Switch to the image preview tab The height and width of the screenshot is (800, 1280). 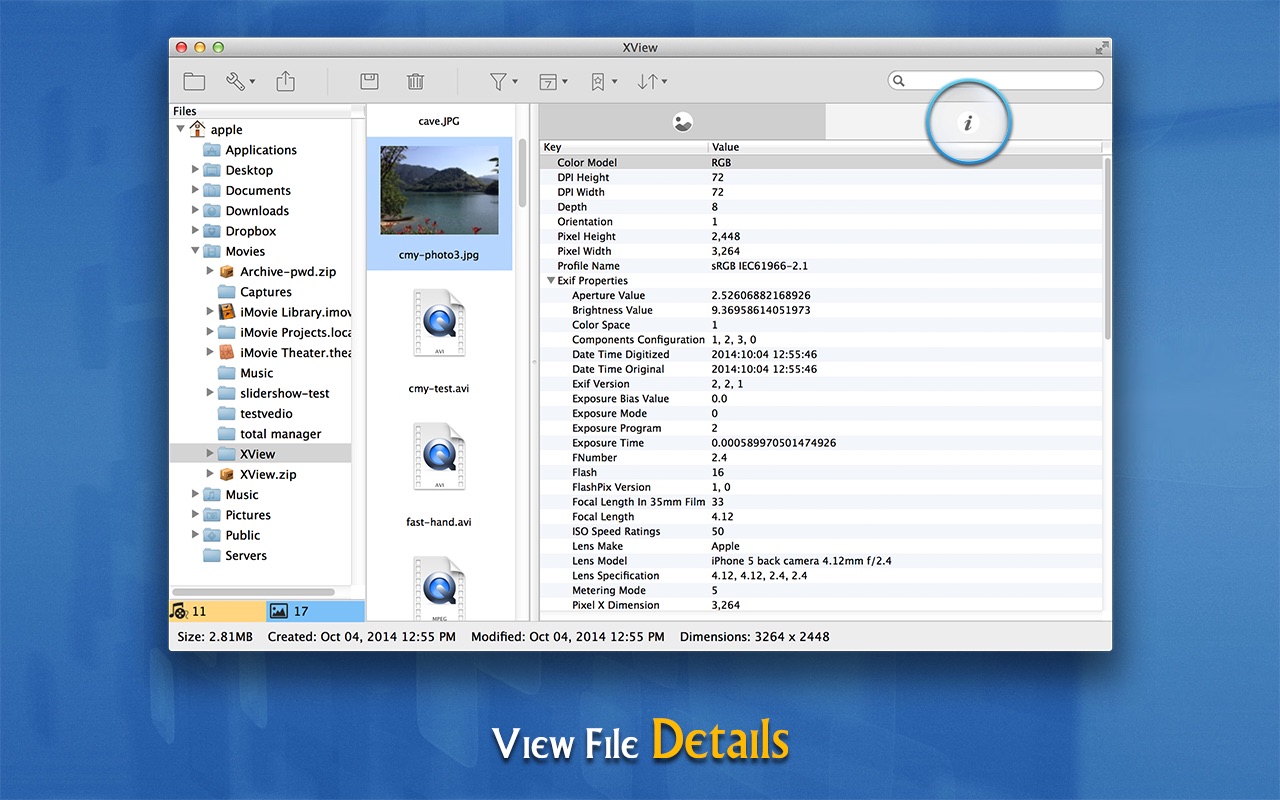[x=683, y=122]
